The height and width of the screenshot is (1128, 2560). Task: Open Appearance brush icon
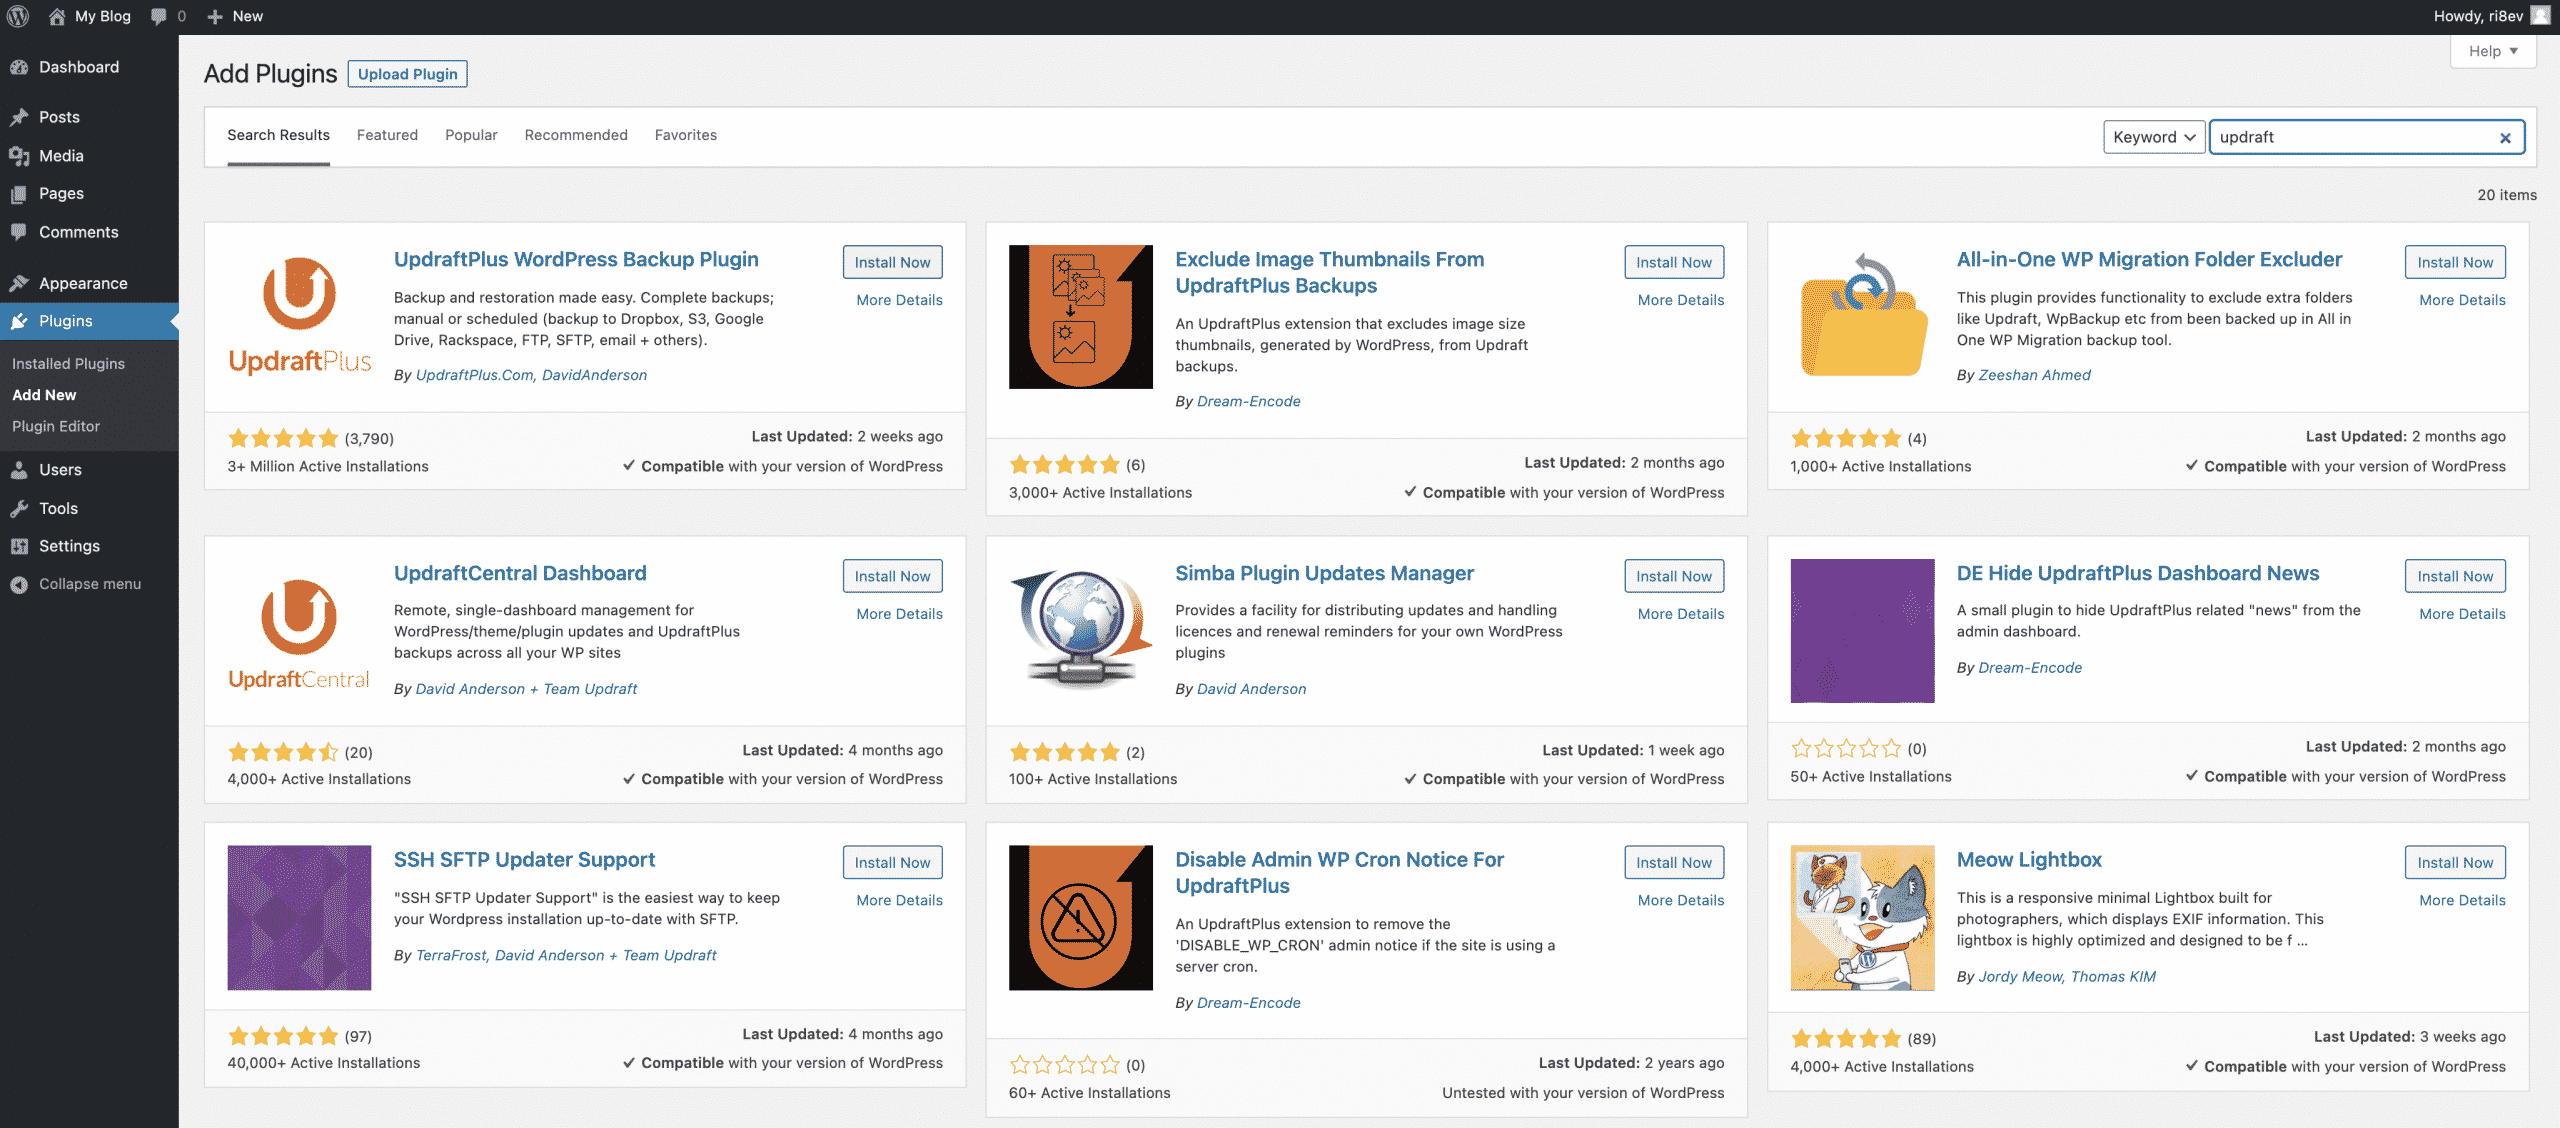[19, 283]
